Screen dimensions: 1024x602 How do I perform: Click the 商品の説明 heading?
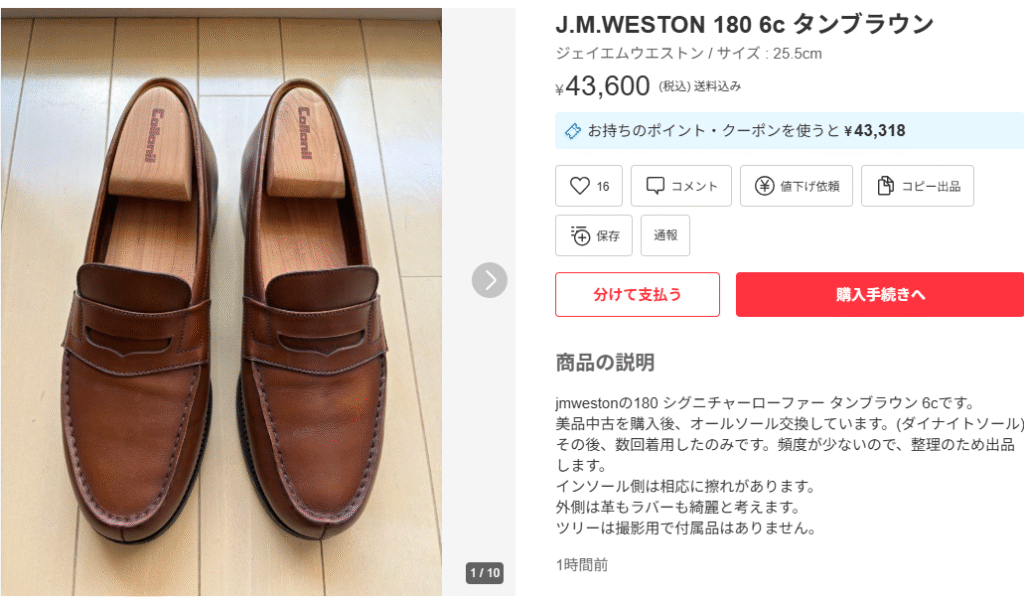[x=605, y=362]
